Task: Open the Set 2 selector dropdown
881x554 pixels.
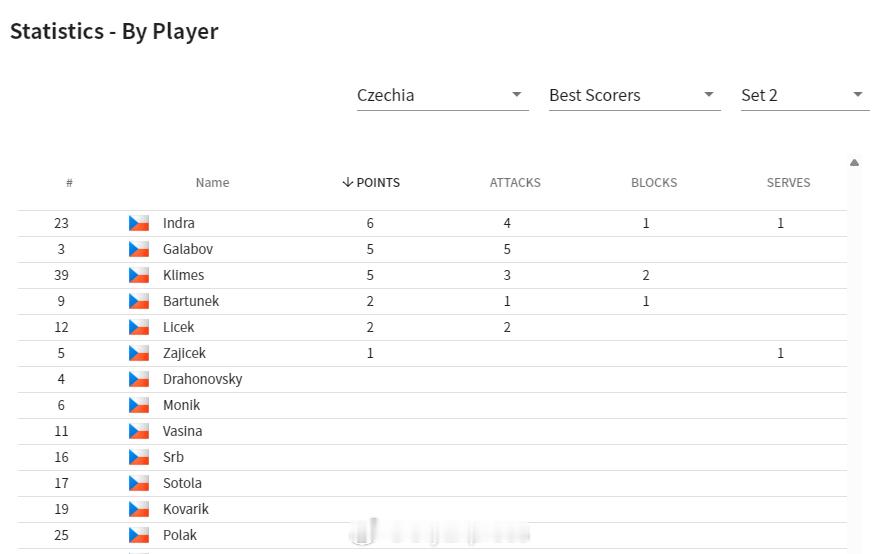Action: (x=805, y=96)
